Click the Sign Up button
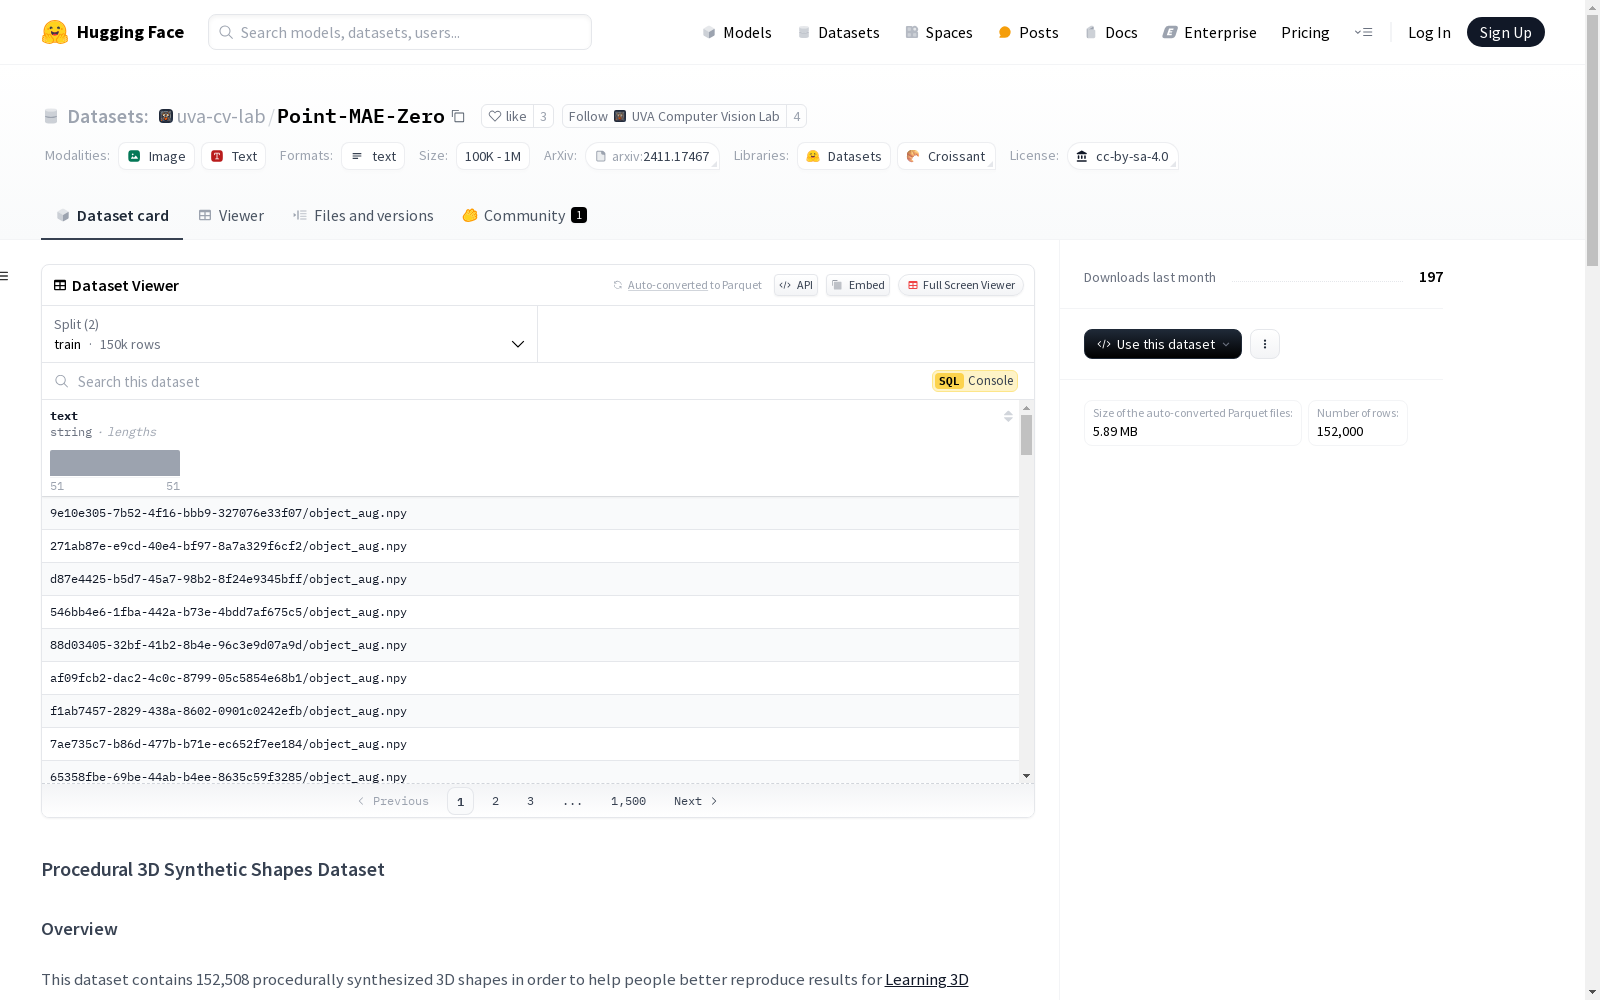This screenshot has width=1600, height=1000. tap(1505, 32)
